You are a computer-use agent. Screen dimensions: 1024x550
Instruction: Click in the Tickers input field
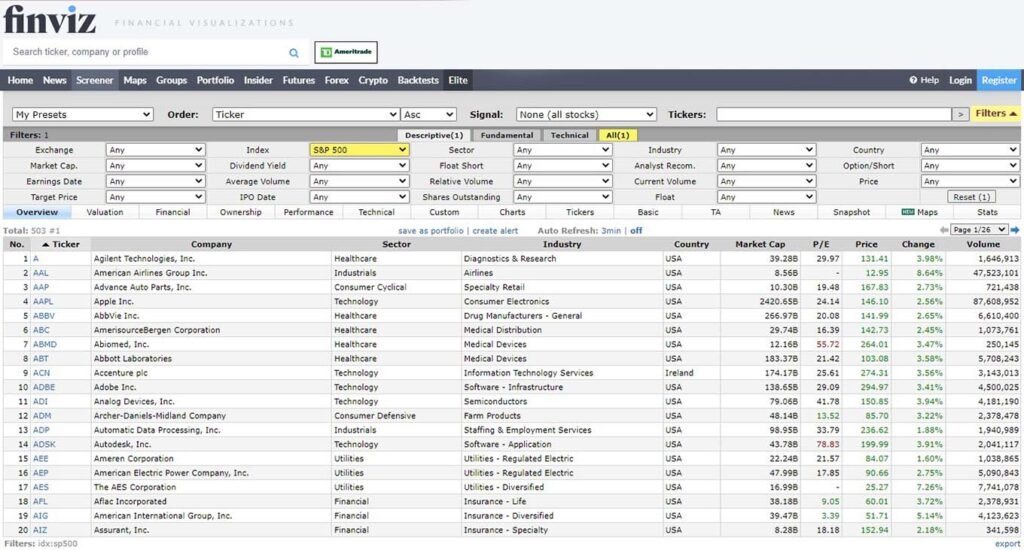point(834,114)
